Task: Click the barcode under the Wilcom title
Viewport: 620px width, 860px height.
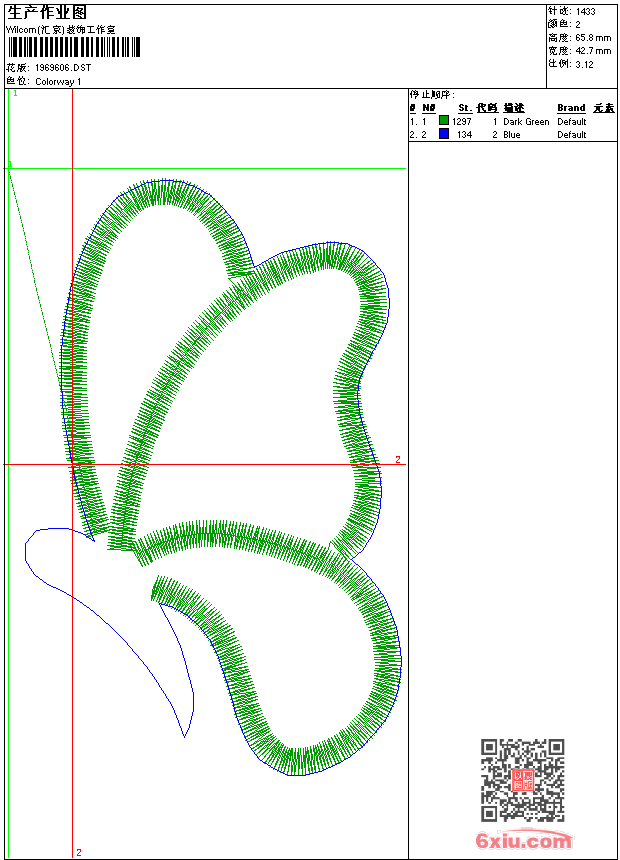Action: coord(74,47)
